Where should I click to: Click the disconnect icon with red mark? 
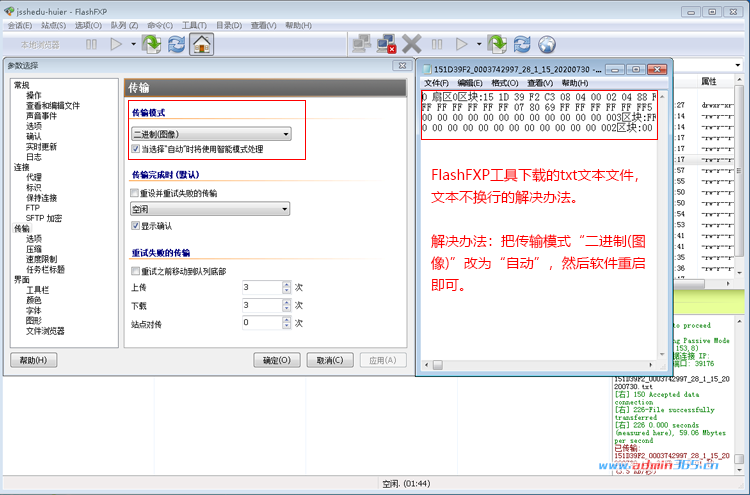[386, 44]
